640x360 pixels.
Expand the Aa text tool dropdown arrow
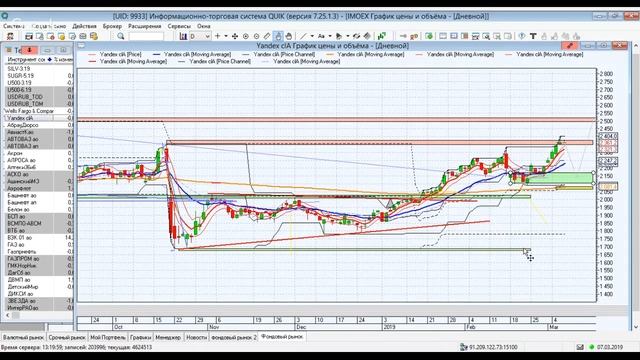click(330, 36)
